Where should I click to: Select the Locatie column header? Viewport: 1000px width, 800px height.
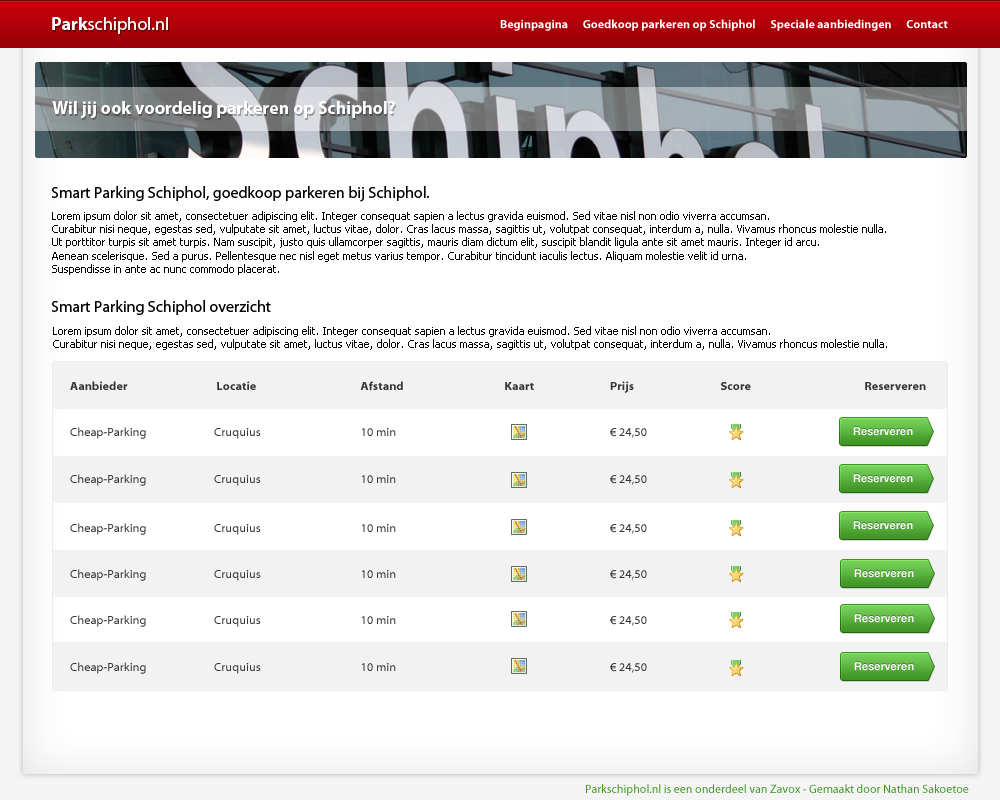(236, 386)
